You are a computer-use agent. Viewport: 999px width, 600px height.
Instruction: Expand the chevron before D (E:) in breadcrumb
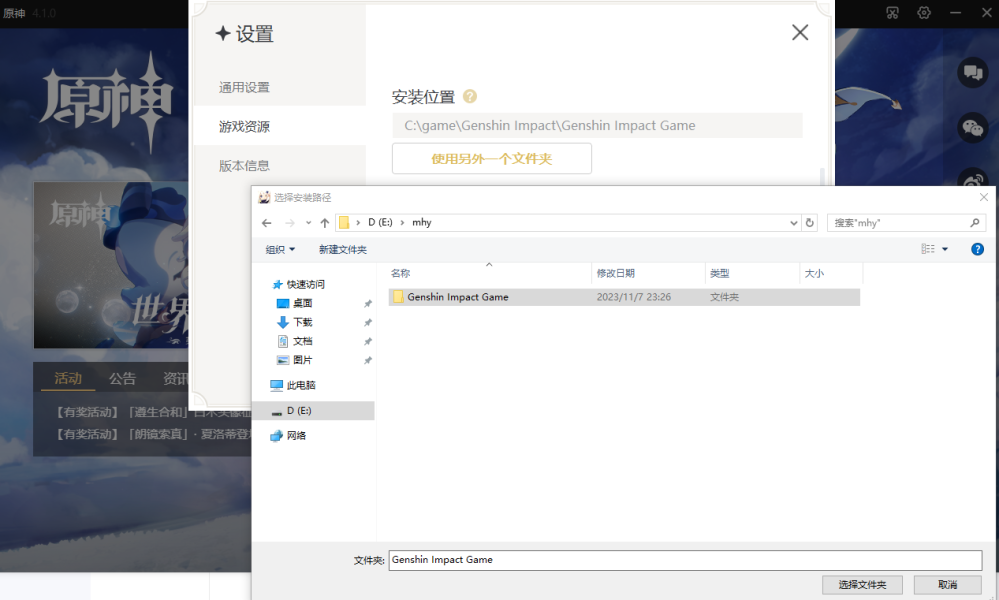tap(358, 222)
